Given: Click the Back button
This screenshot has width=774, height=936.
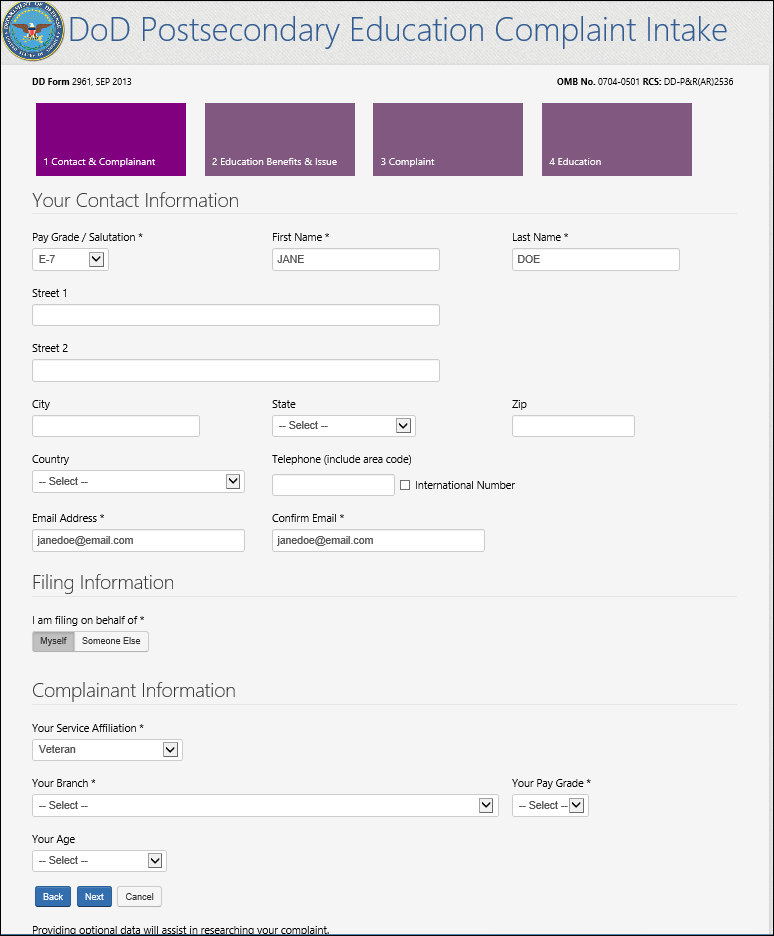Looking at the screenshot, I should click(x=53, y=896).
